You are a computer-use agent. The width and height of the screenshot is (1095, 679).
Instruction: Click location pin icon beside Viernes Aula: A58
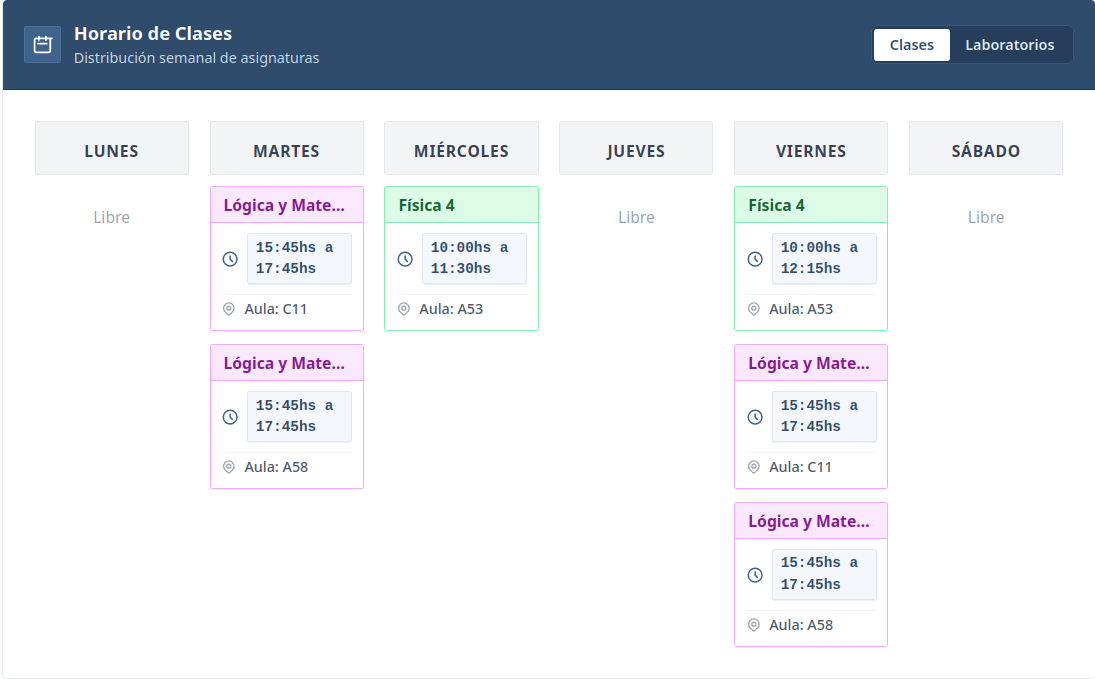pos(754,625)
